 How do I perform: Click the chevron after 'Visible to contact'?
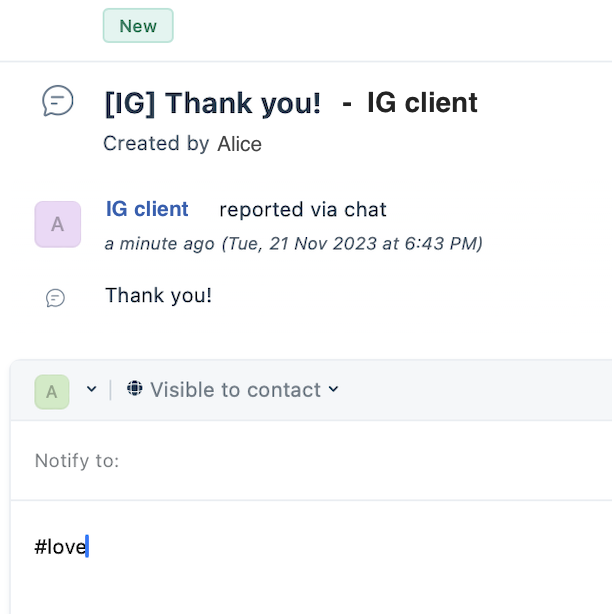point(334,389)
